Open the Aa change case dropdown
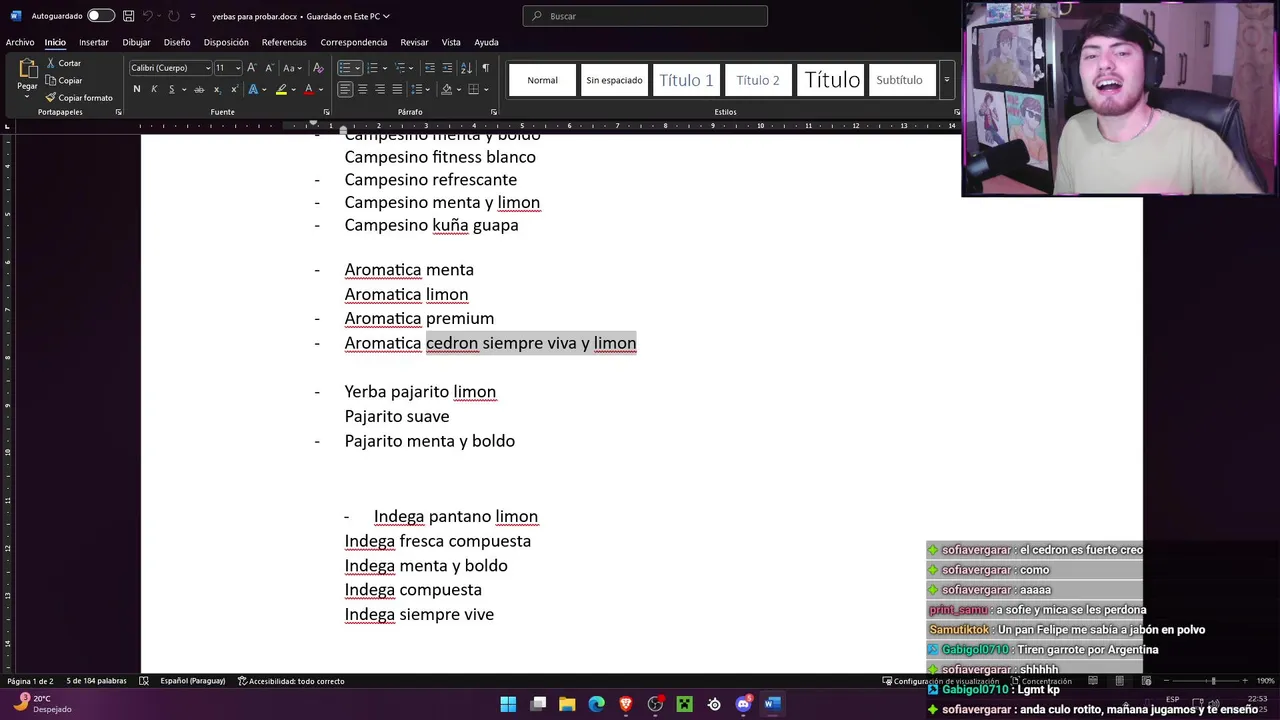Image resolution: width=1280 pixels, height=720 pixels. point(291,68)
